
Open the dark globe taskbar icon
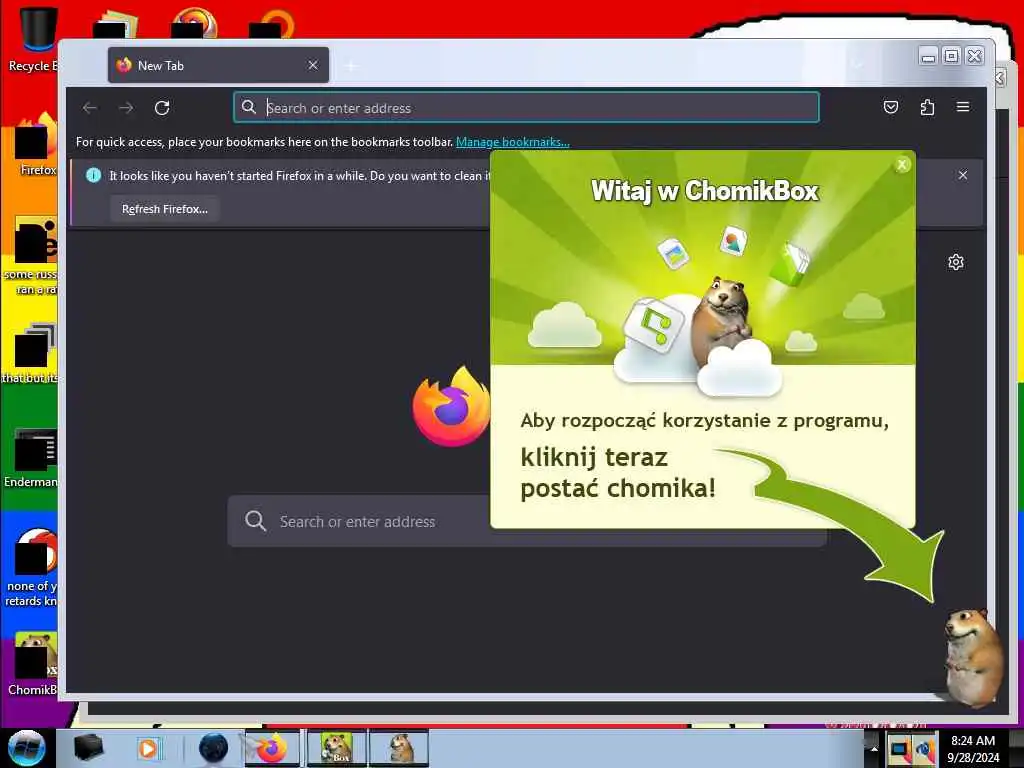point(213,748)
